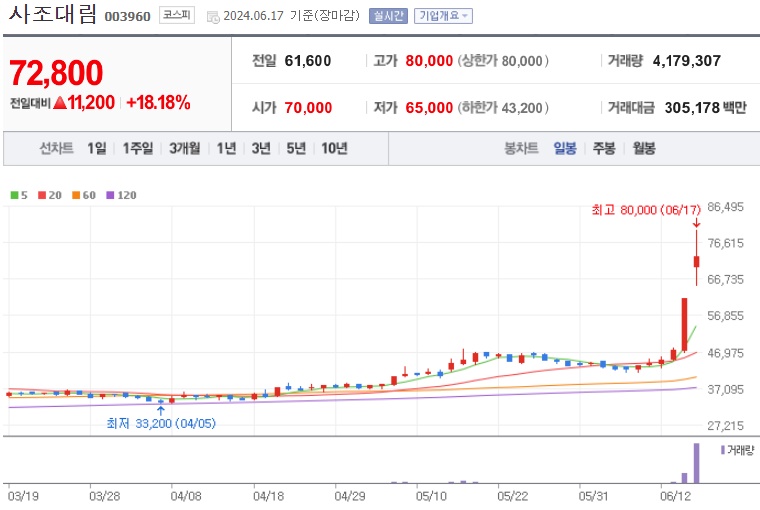The image size is (760, 510).
Task: Click the 코스피 market badge
Action: point(177,15)
